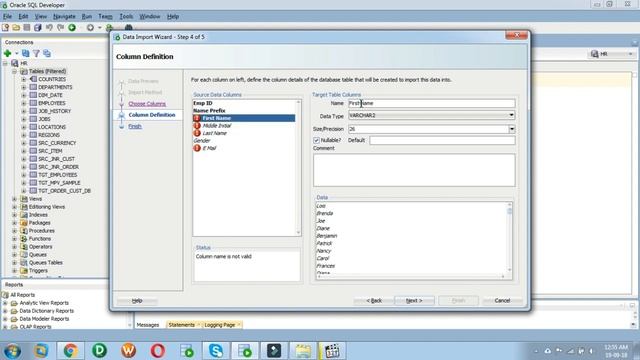
Task: Click the Chrome icon in taskbar
Action: click(x=70, y=351)
